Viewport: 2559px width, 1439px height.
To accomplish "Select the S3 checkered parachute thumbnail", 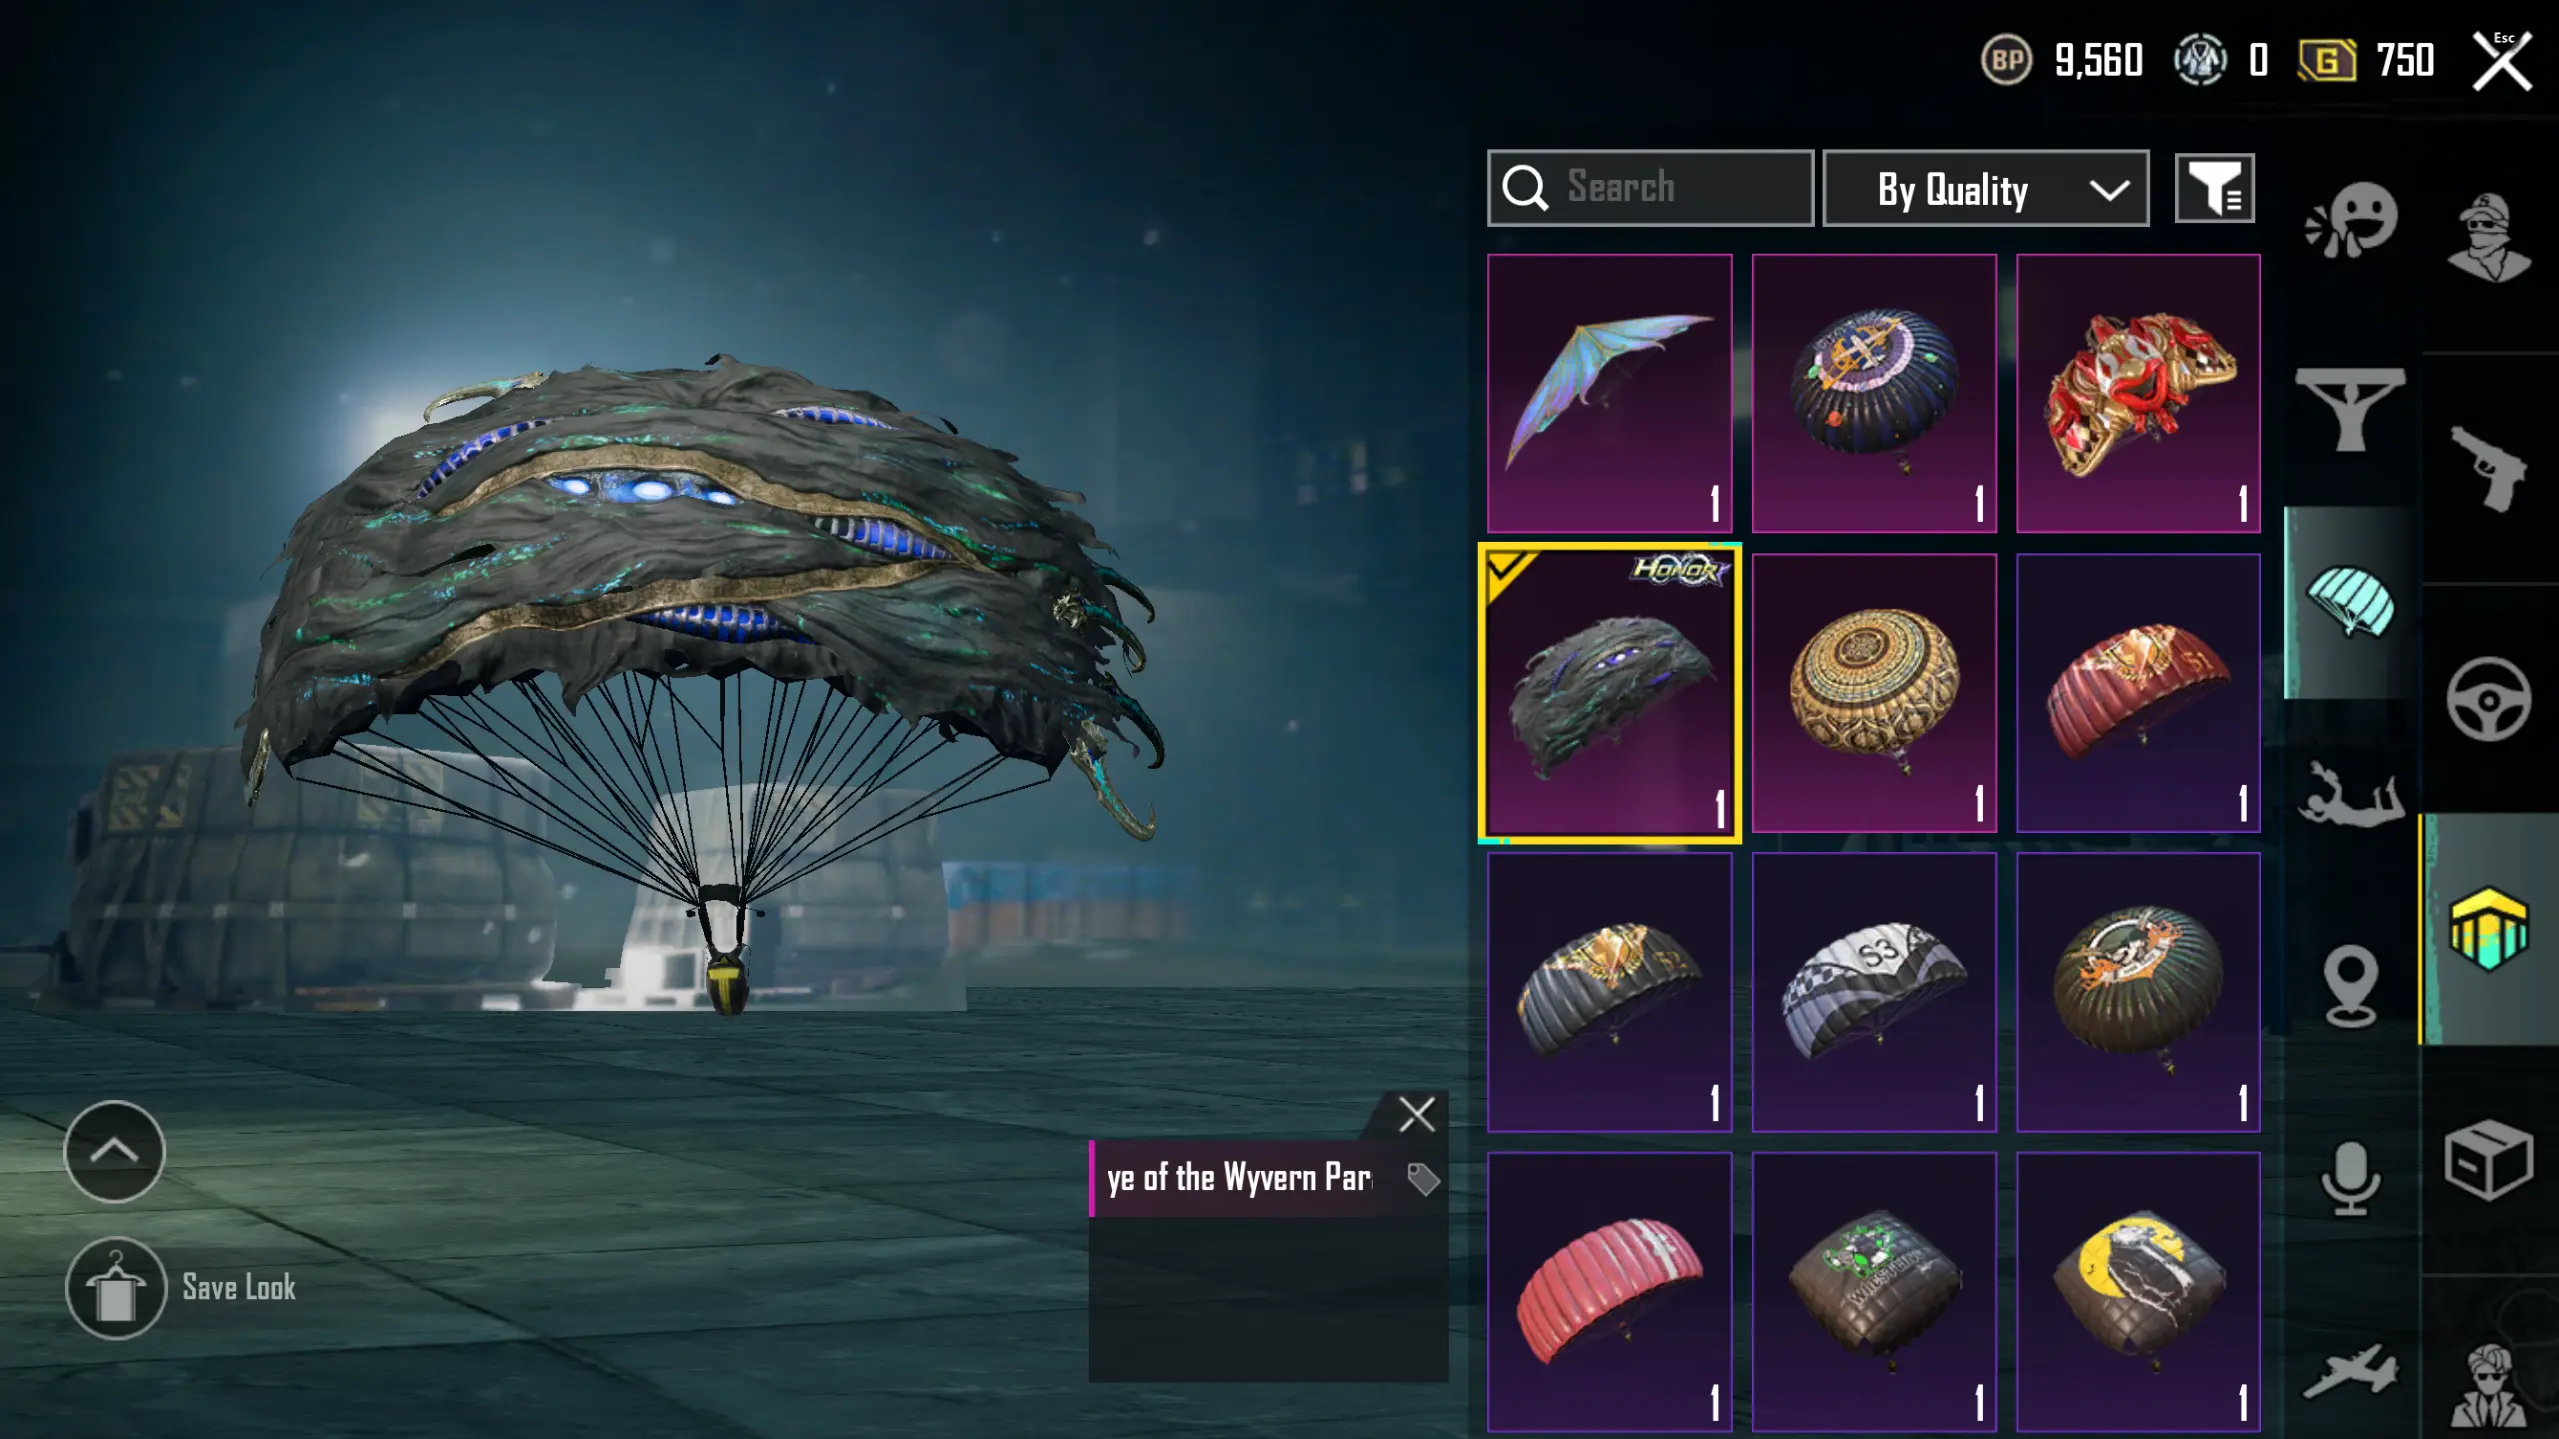I will (x=1874, y=992).
